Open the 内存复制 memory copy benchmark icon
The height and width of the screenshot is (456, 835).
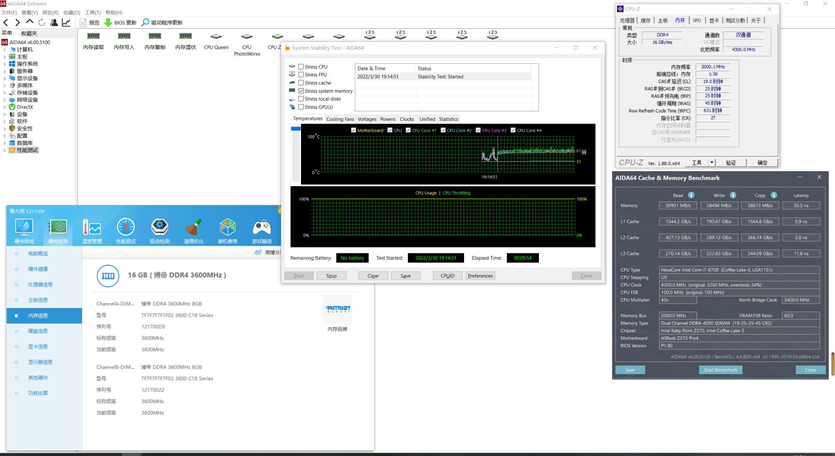pyautogui.click(x=155, y=36)
